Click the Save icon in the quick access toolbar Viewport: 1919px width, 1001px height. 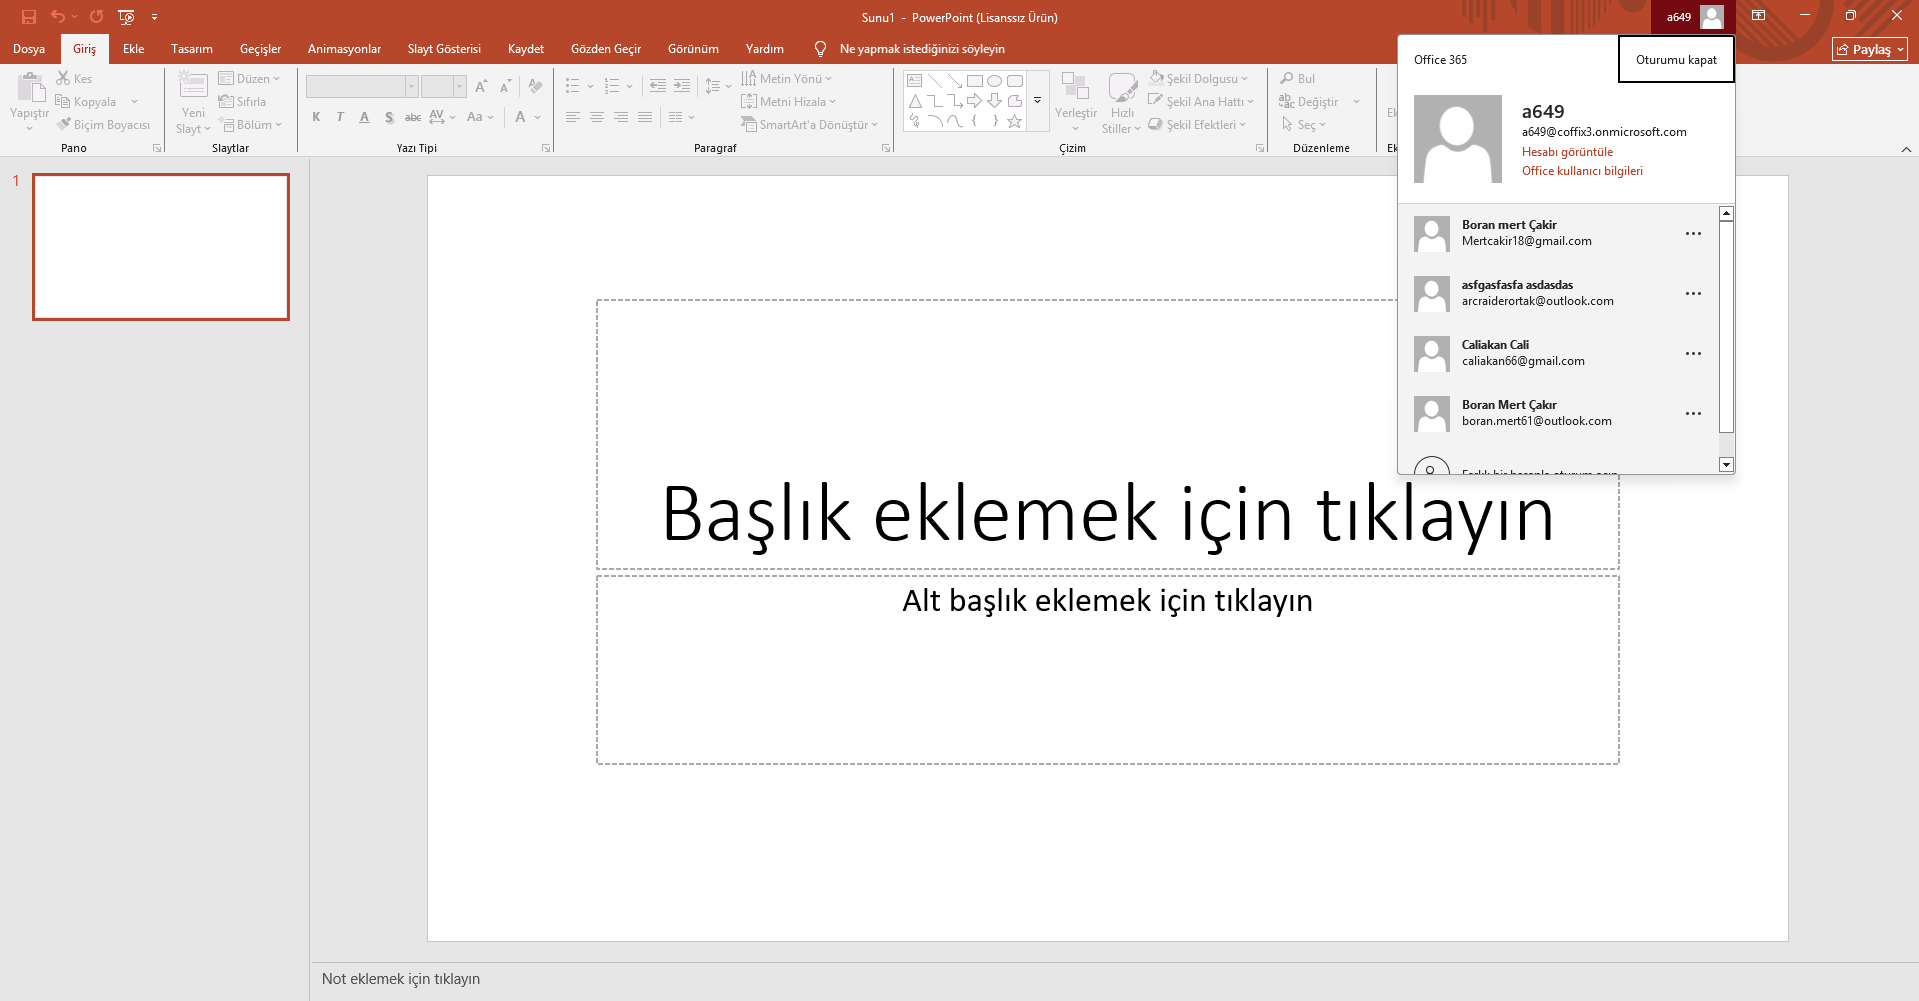[29, 17]
